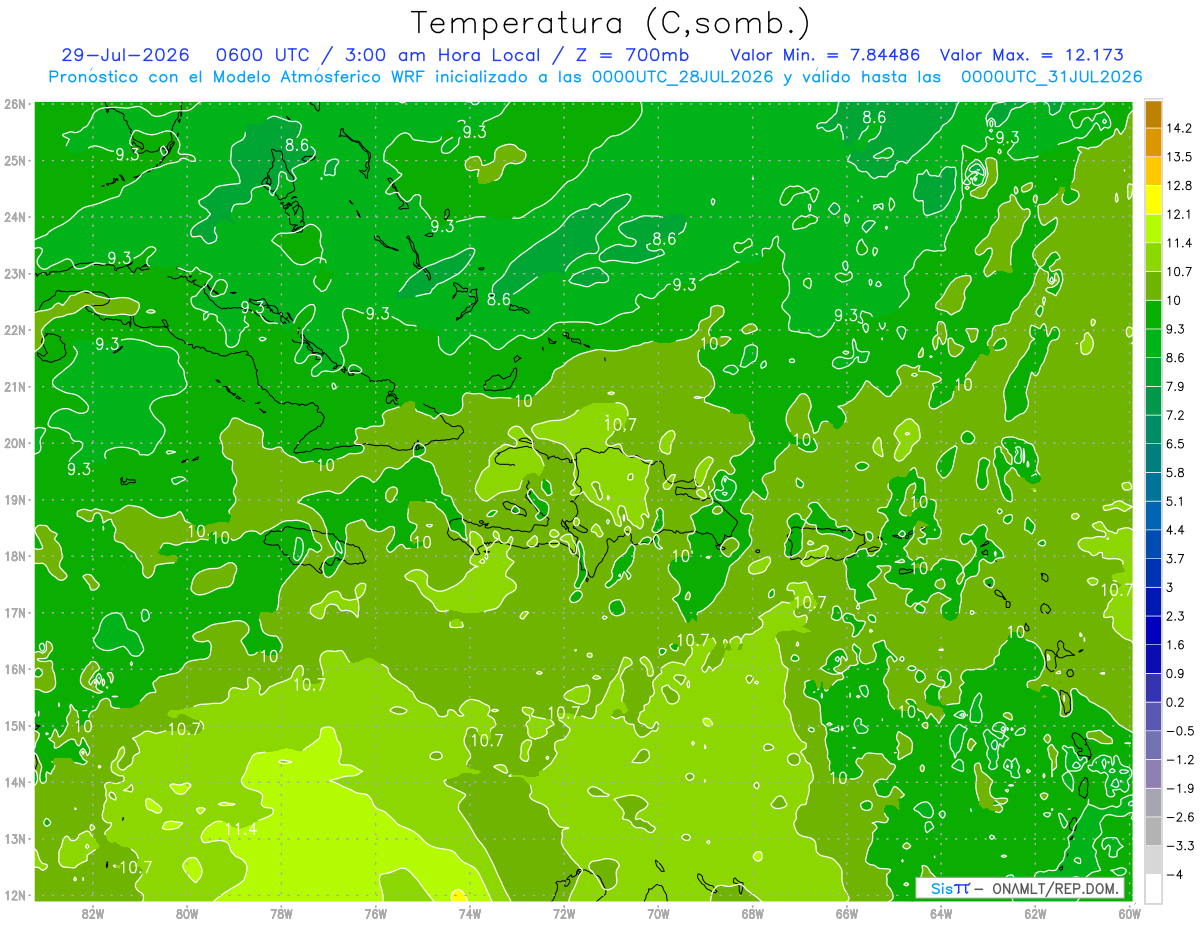
Task: Click the "82W" longitude axis label
Action: [x=92, y=912]
